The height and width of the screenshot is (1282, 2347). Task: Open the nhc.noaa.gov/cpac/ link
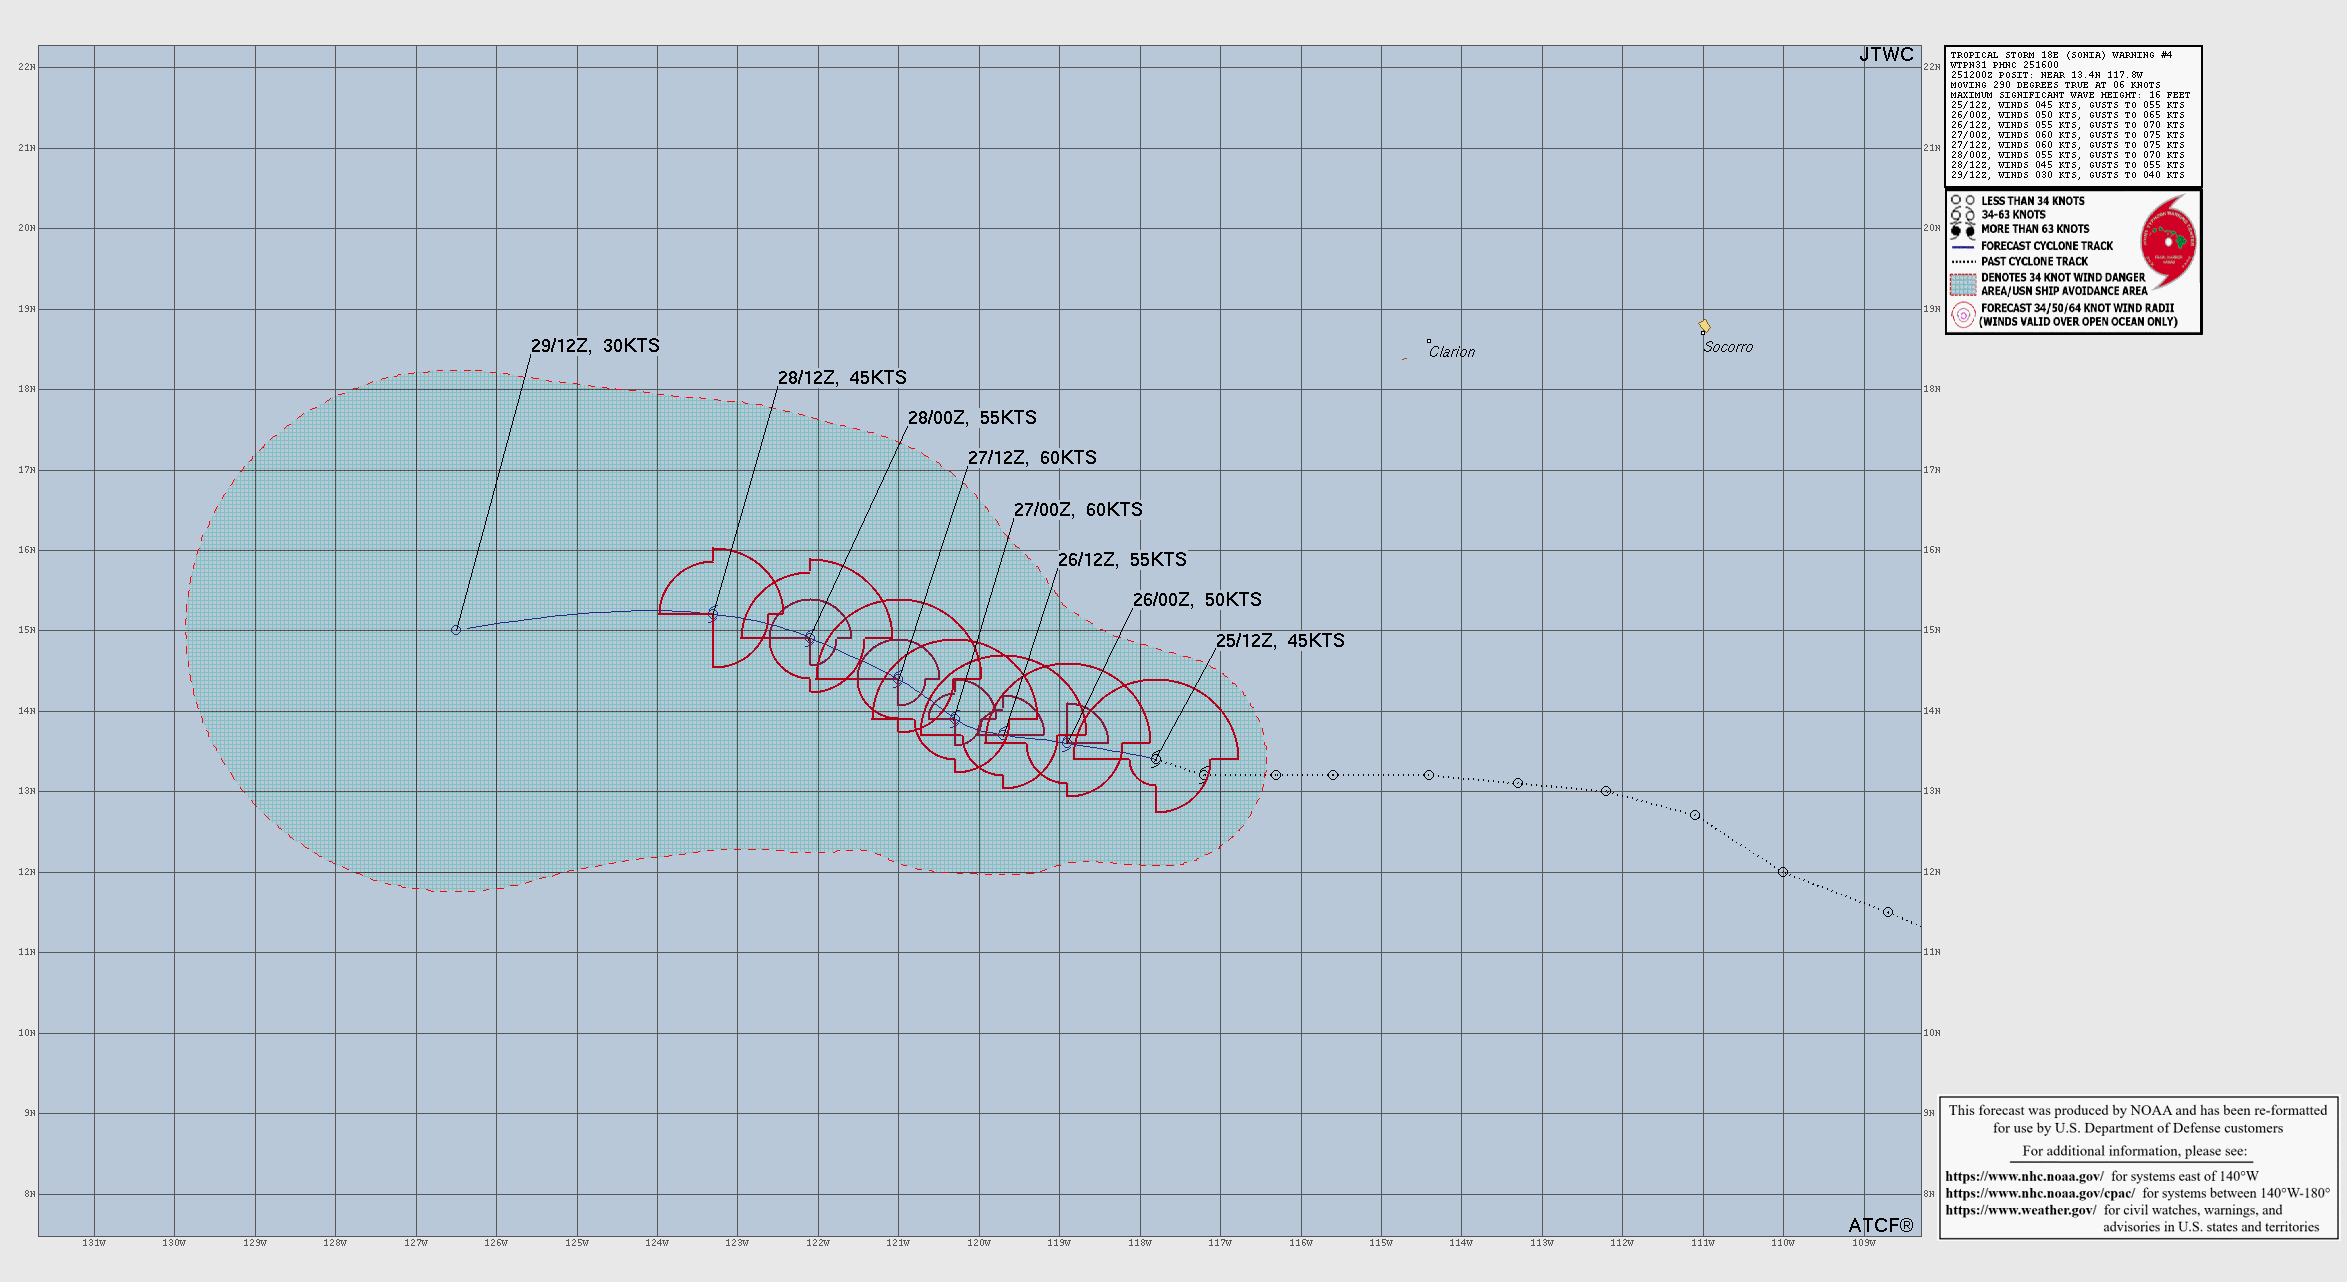pyautogui.click(x=2039, y=1193)
